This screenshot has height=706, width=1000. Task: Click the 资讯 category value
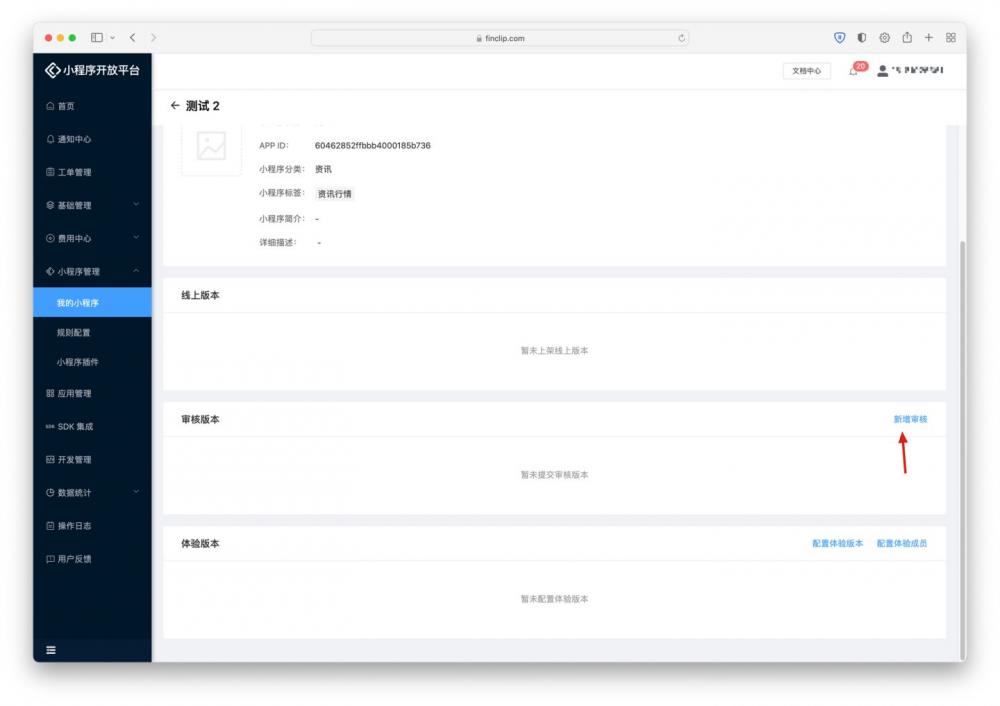click(x=323, y=169)
